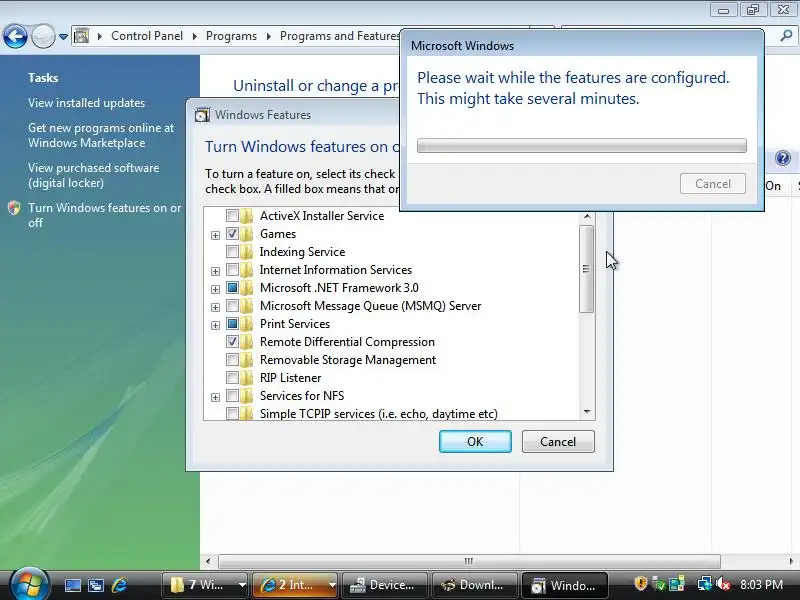
Task: Go back with the blue Back arrow
Action: pos(15,36)
